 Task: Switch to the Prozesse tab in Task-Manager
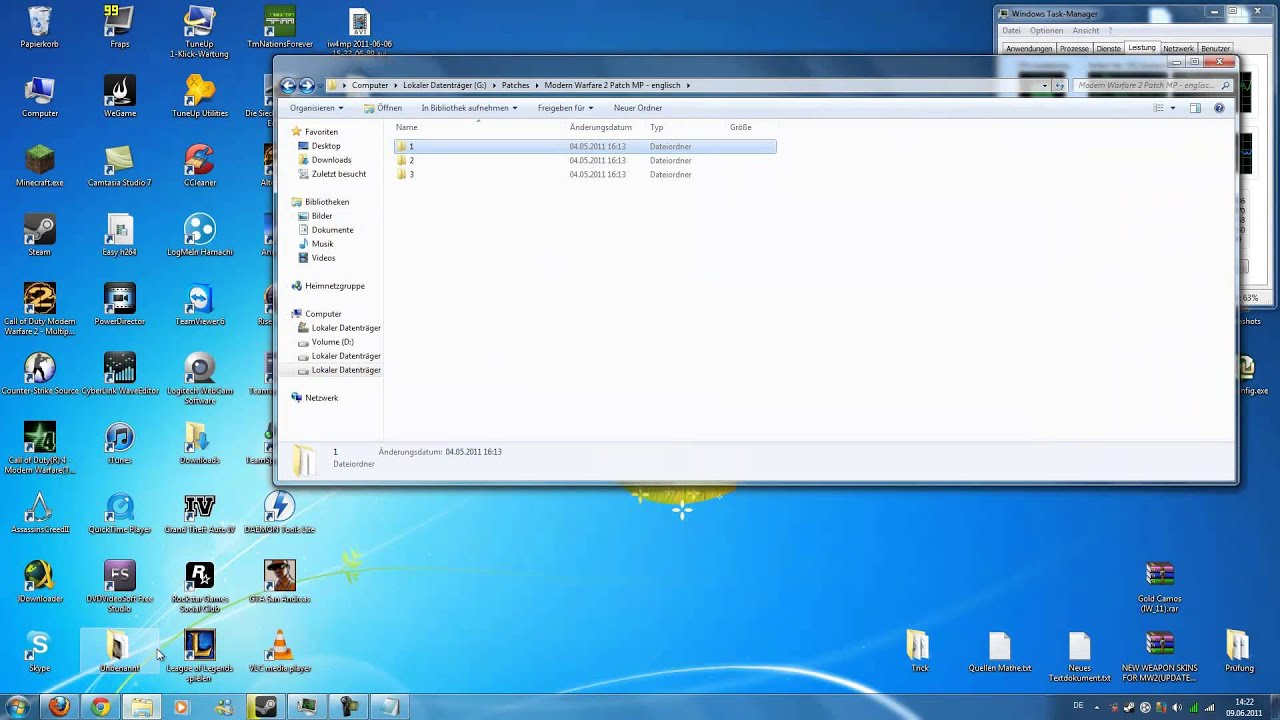point(1074,47)
